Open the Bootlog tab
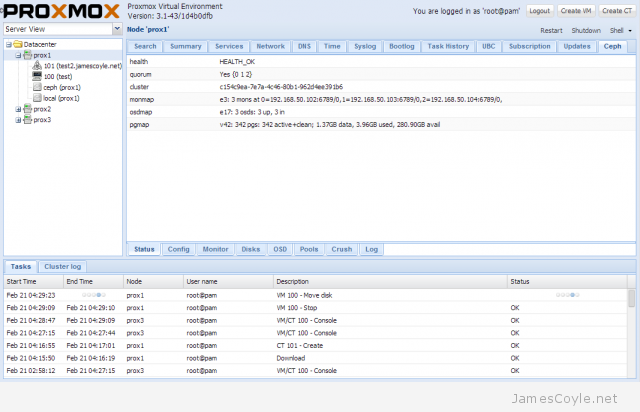 point(402,47)
